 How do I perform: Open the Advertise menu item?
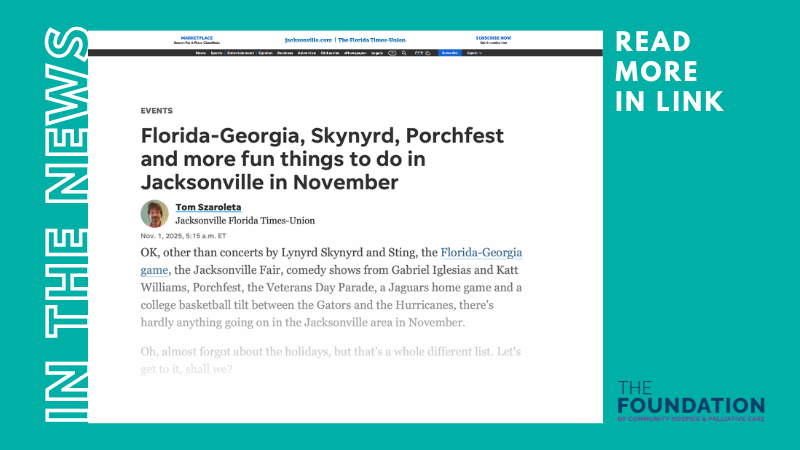point(307,53)
